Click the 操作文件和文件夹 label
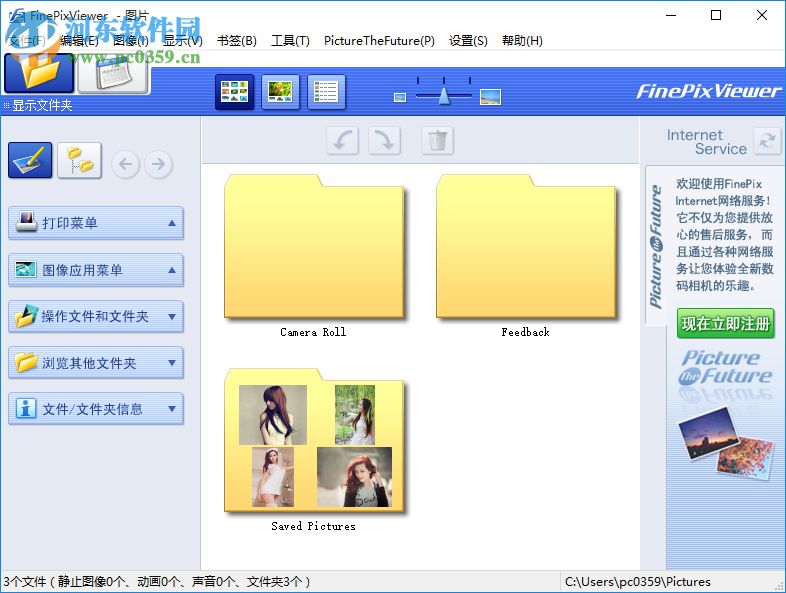Screen dimensions: 786x593 point(95,317)
